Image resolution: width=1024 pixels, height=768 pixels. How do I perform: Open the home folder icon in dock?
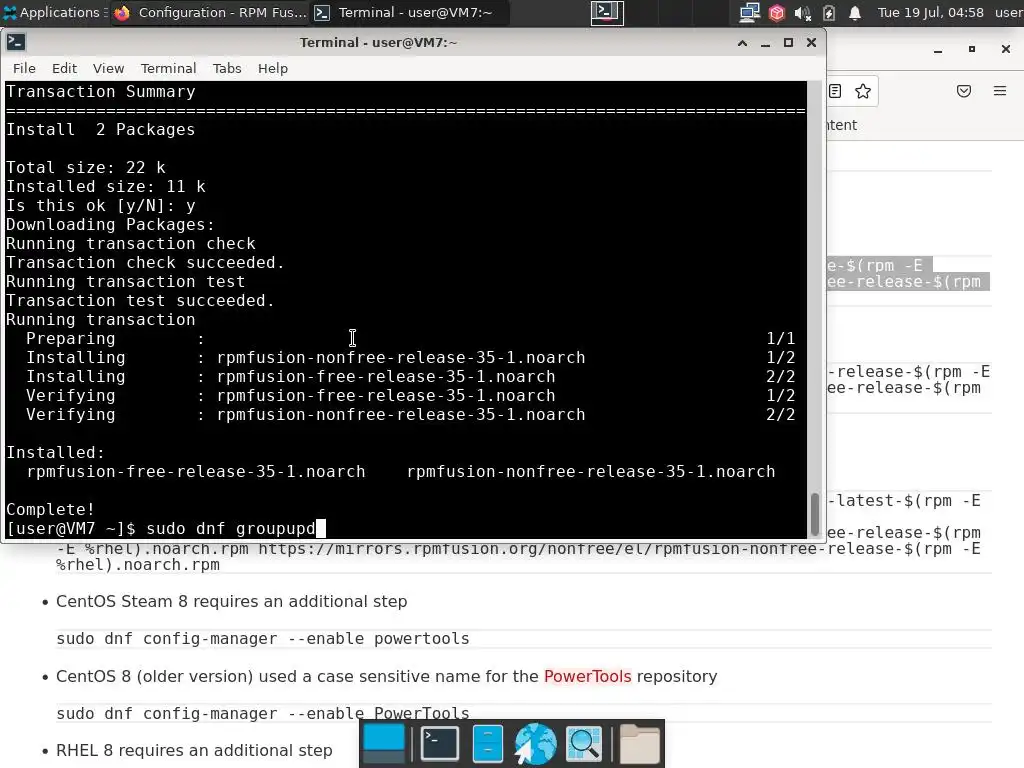coord(639,744)
